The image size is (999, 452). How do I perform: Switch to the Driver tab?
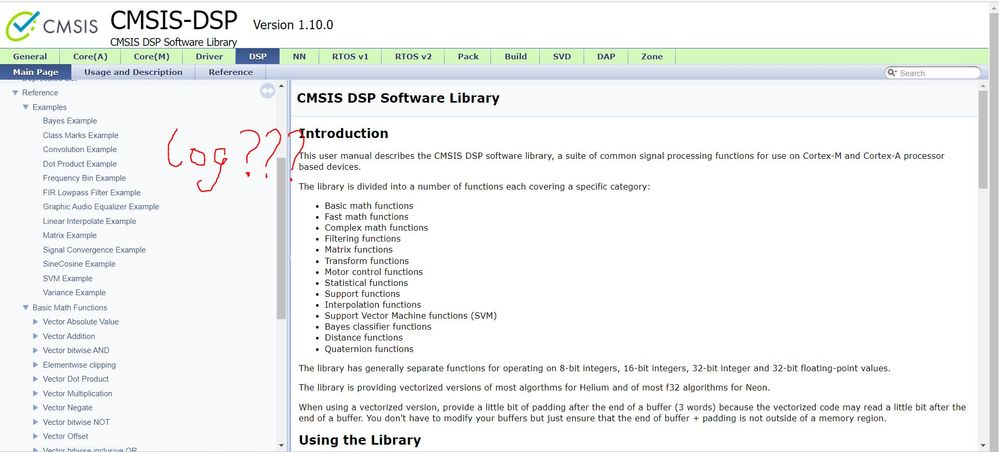pos(209,56)
